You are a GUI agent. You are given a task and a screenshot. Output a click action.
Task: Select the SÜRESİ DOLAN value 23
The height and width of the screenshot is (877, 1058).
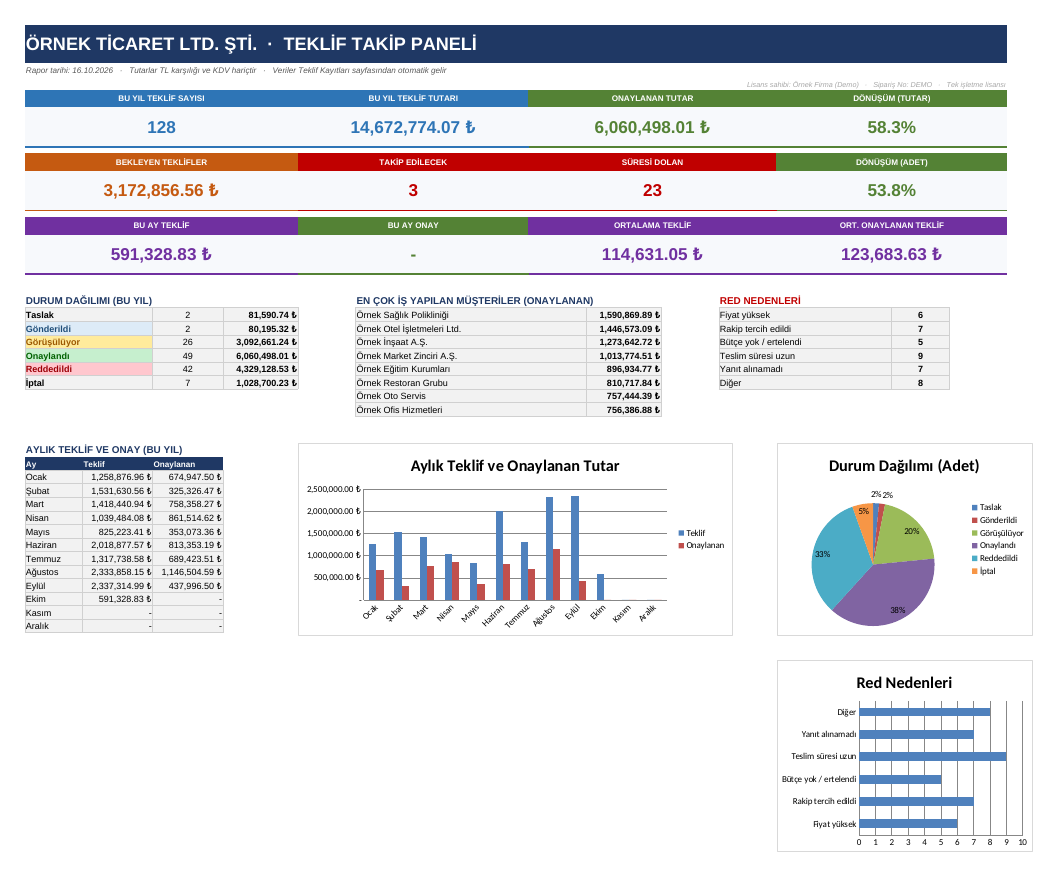tap(652, 190)
